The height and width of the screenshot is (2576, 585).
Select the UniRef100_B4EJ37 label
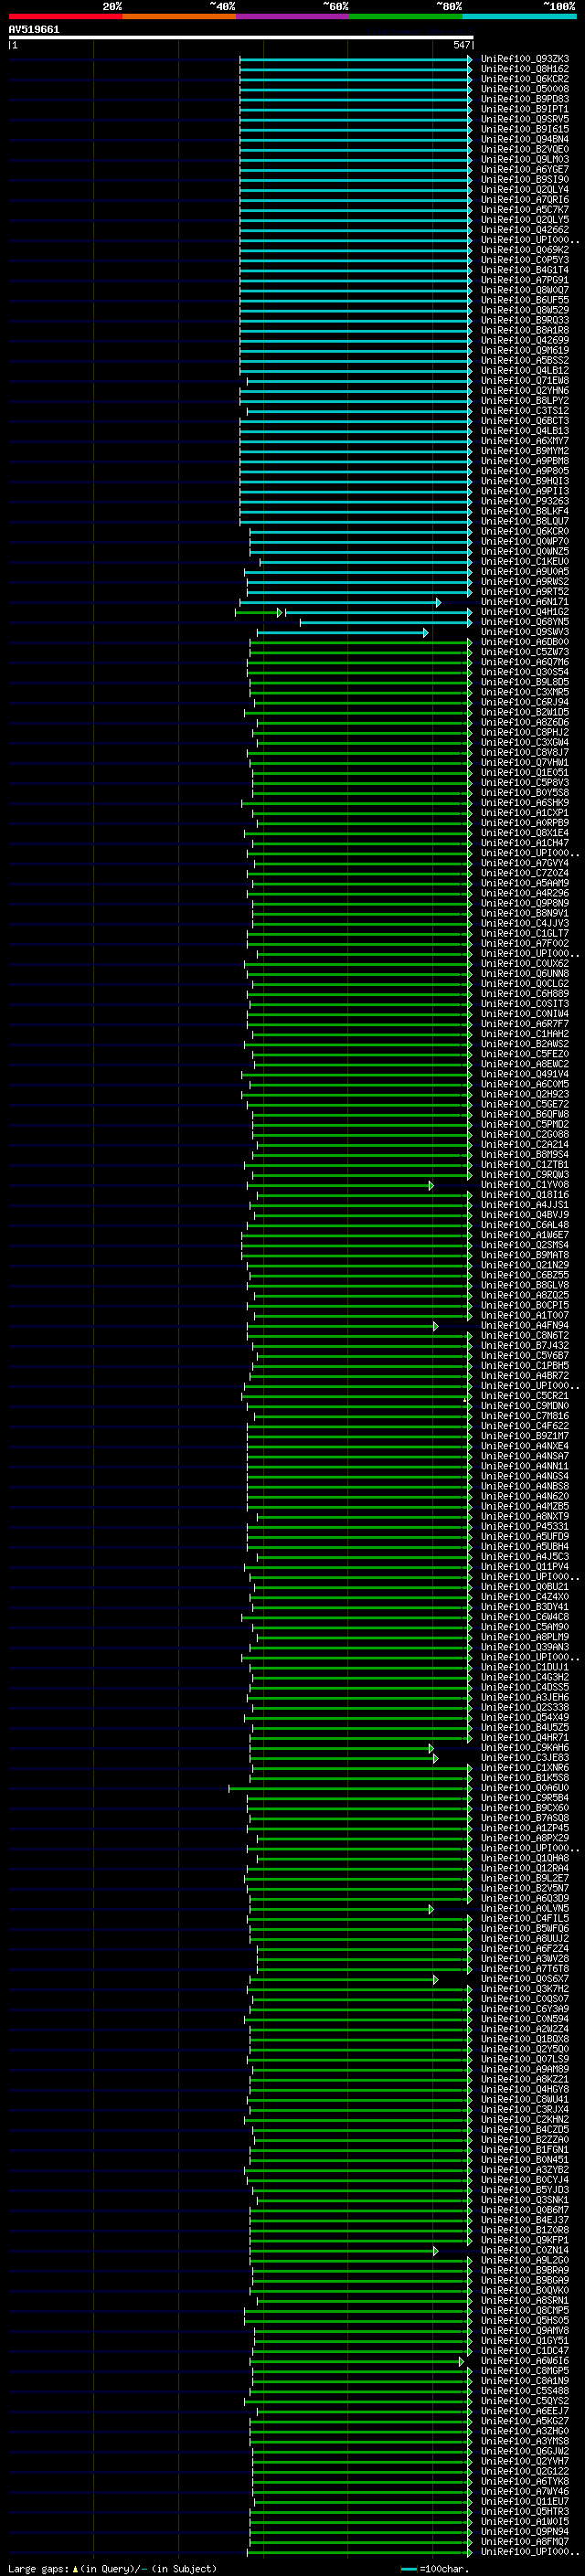tap(524, 2220)
